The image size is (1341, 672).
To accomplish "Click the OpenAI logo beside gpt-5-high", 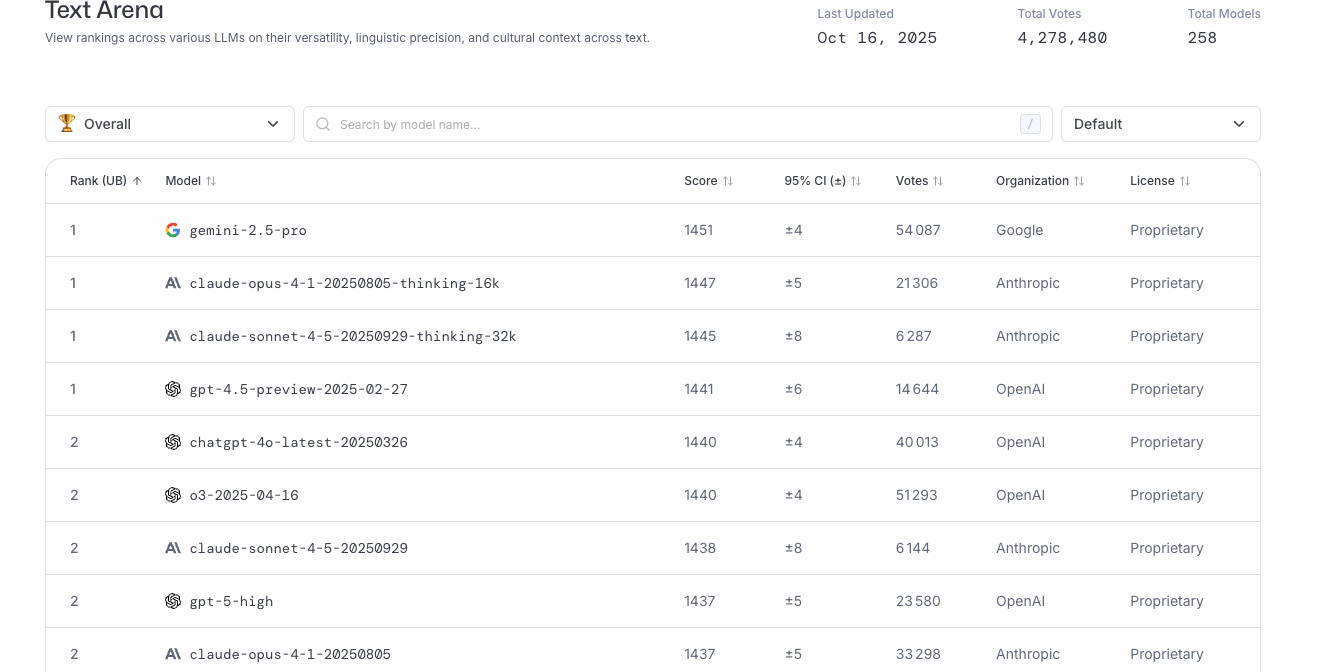I will tap(173, 600).
